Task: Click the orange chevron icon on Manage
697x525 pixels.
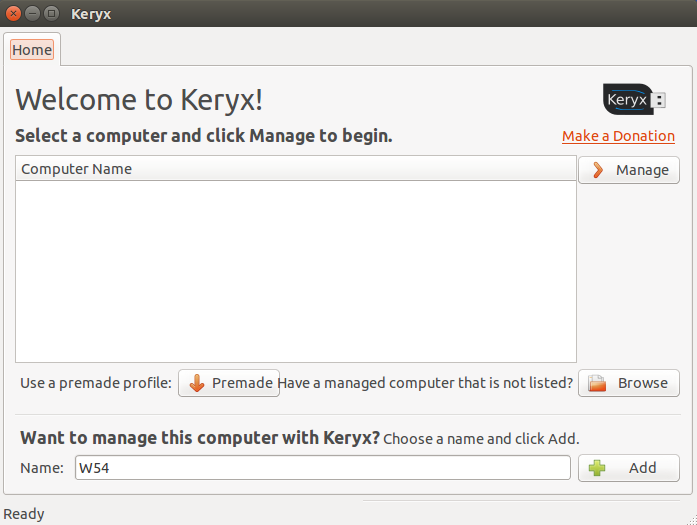Action: (x=598, y=170)
